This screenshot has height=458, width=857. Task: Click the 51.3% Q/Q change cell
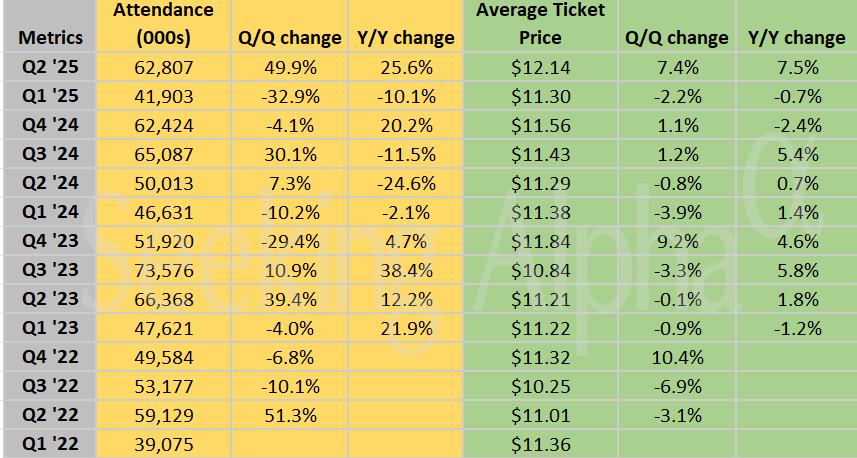[x=290, y=415]
